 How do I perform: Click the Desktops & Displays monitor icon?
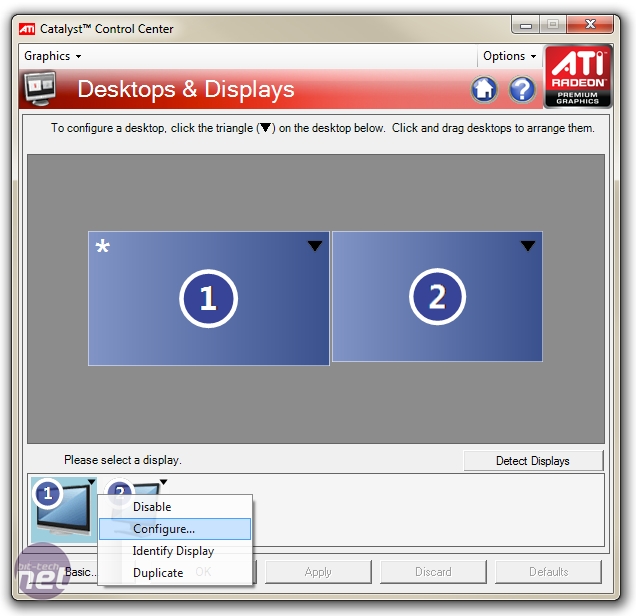pyautogui.click(x=40, y=88)
